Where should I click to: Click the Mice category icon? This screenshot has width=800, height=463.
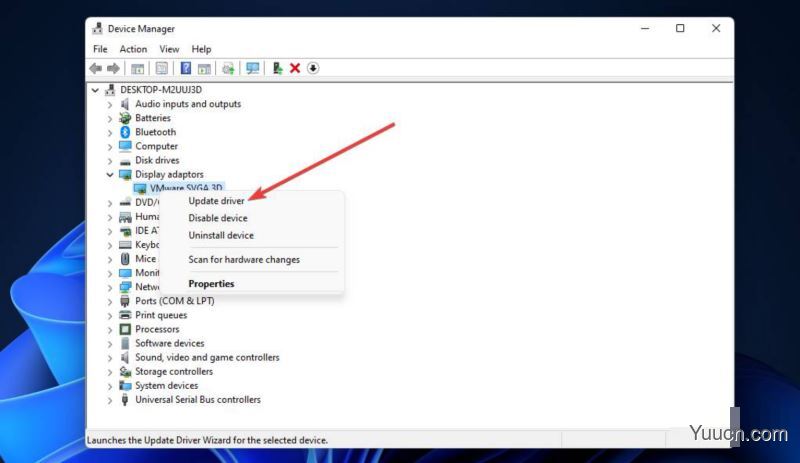tap(125, 259)
